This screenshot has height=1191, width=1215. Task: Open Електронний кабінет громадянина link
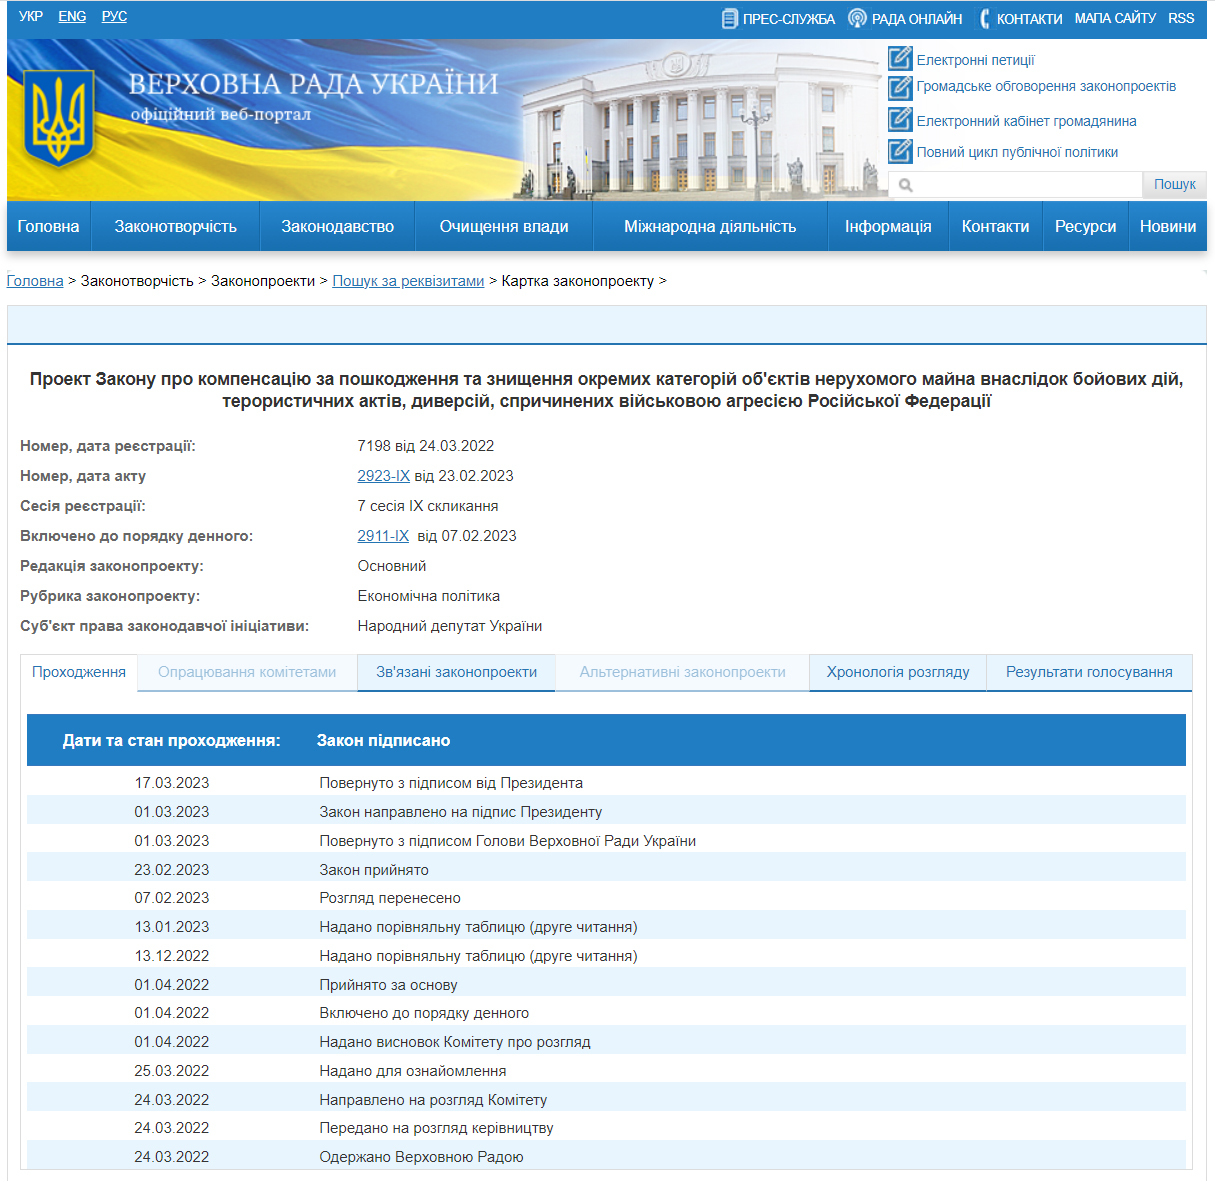pos(1026,121)
